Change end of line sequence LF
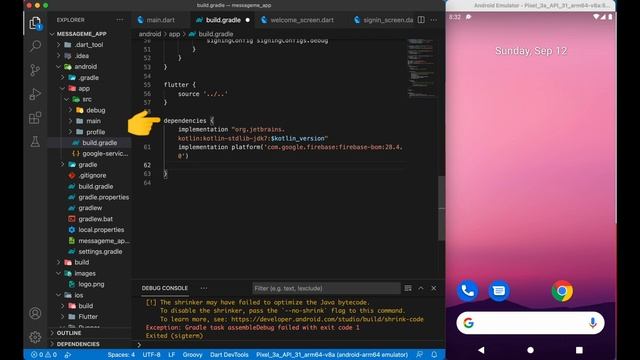The image size is (640, 360). [171, 355]
